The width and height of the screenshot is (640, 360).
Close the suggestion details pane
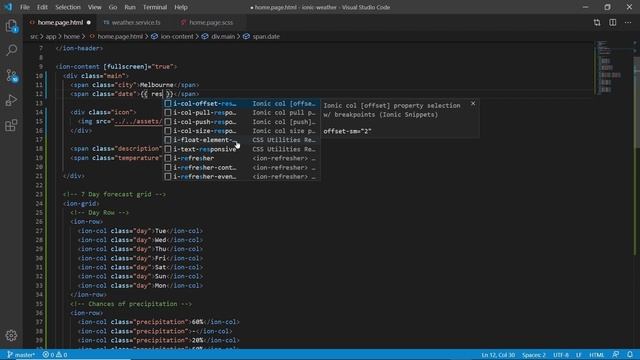[473, 103]
